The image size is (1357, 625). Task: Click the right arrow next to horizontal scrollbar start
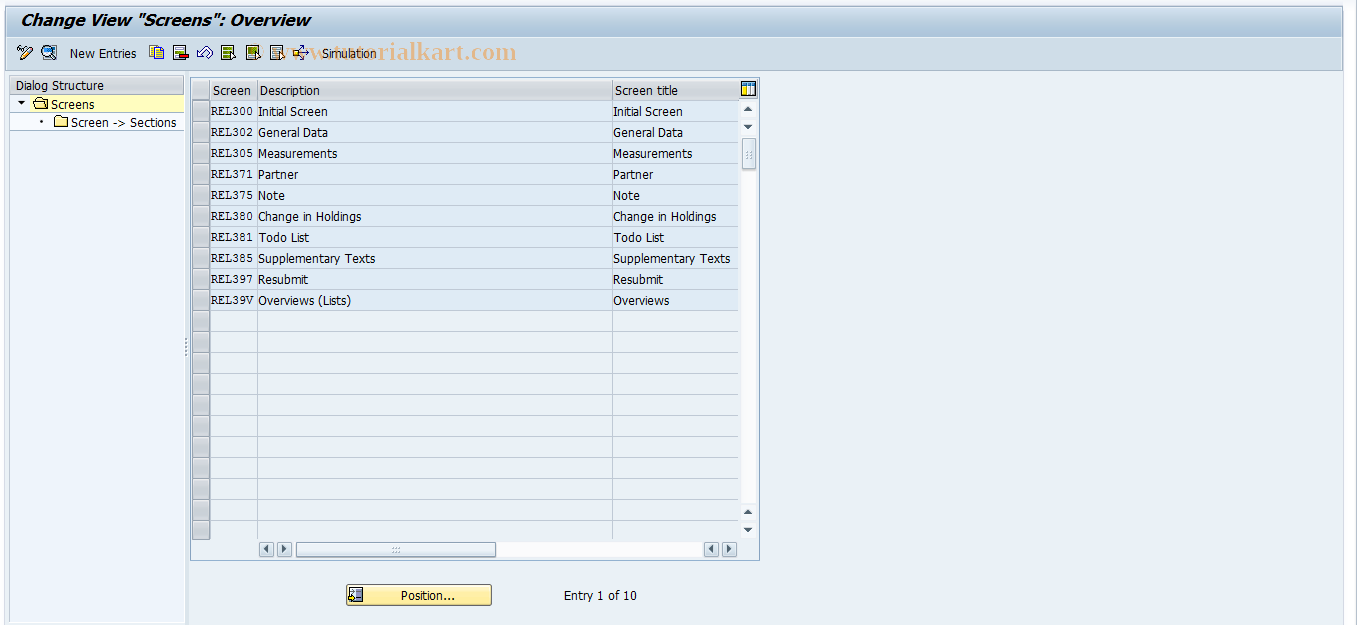(x=284, y=549)
